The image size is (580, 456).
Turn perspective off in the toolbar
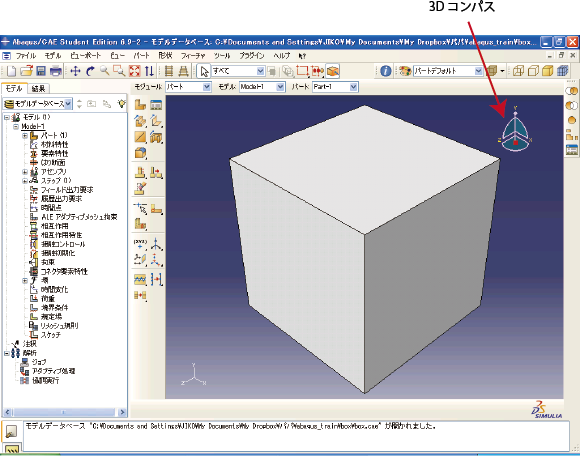[x=169, y=71]
